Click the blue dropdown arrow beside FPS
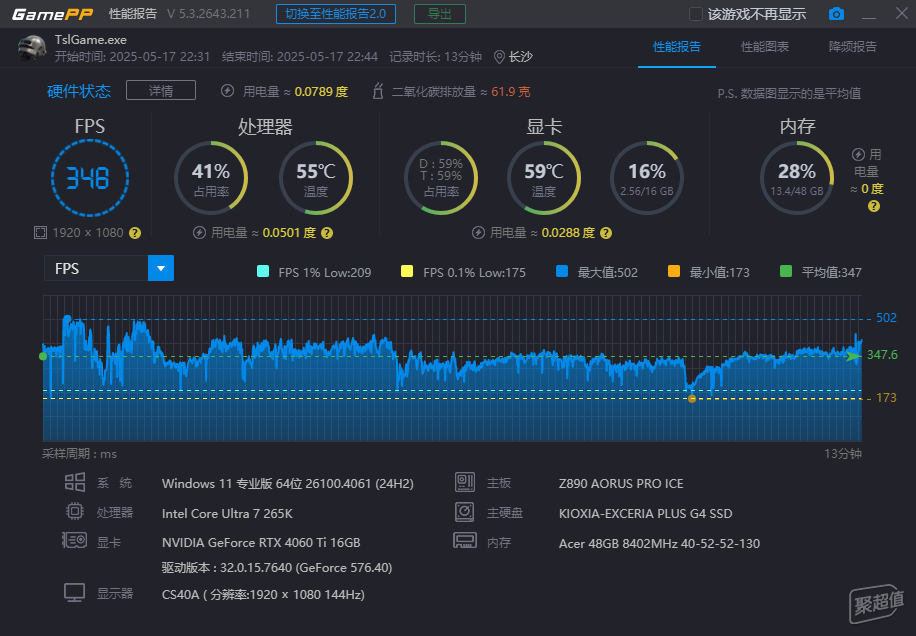 [161, 268]
